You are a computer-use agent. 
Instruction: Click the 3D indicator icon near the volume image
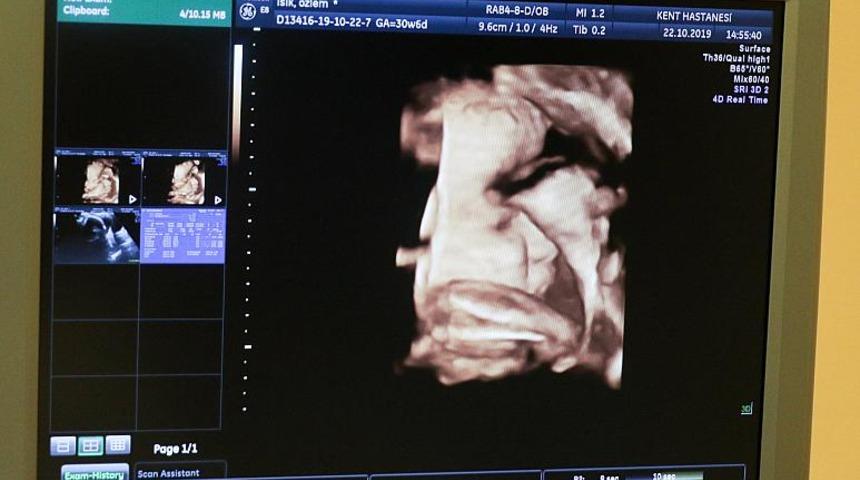point(746,408)
